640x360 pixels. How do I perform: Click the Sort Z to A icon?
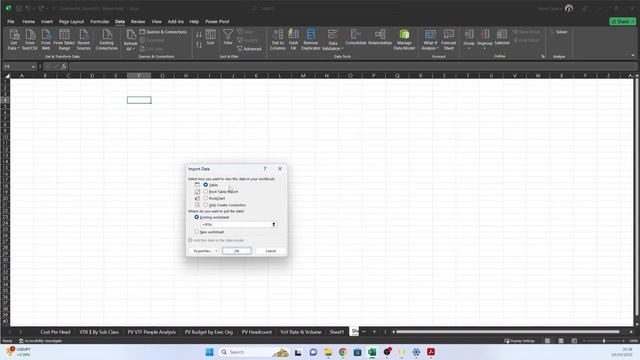click(199, 45)
